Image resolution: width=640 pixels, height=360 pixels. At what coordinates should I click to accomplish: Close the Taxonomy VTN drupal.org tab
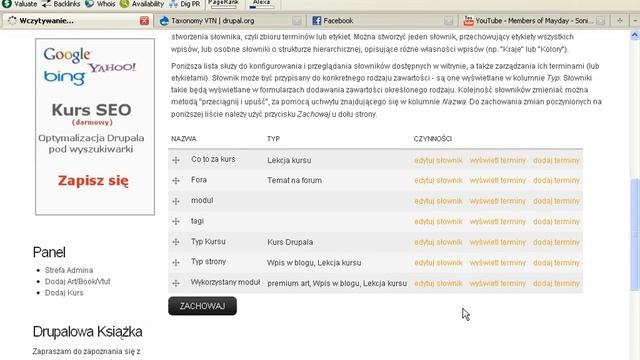click(x=297, y=20)
